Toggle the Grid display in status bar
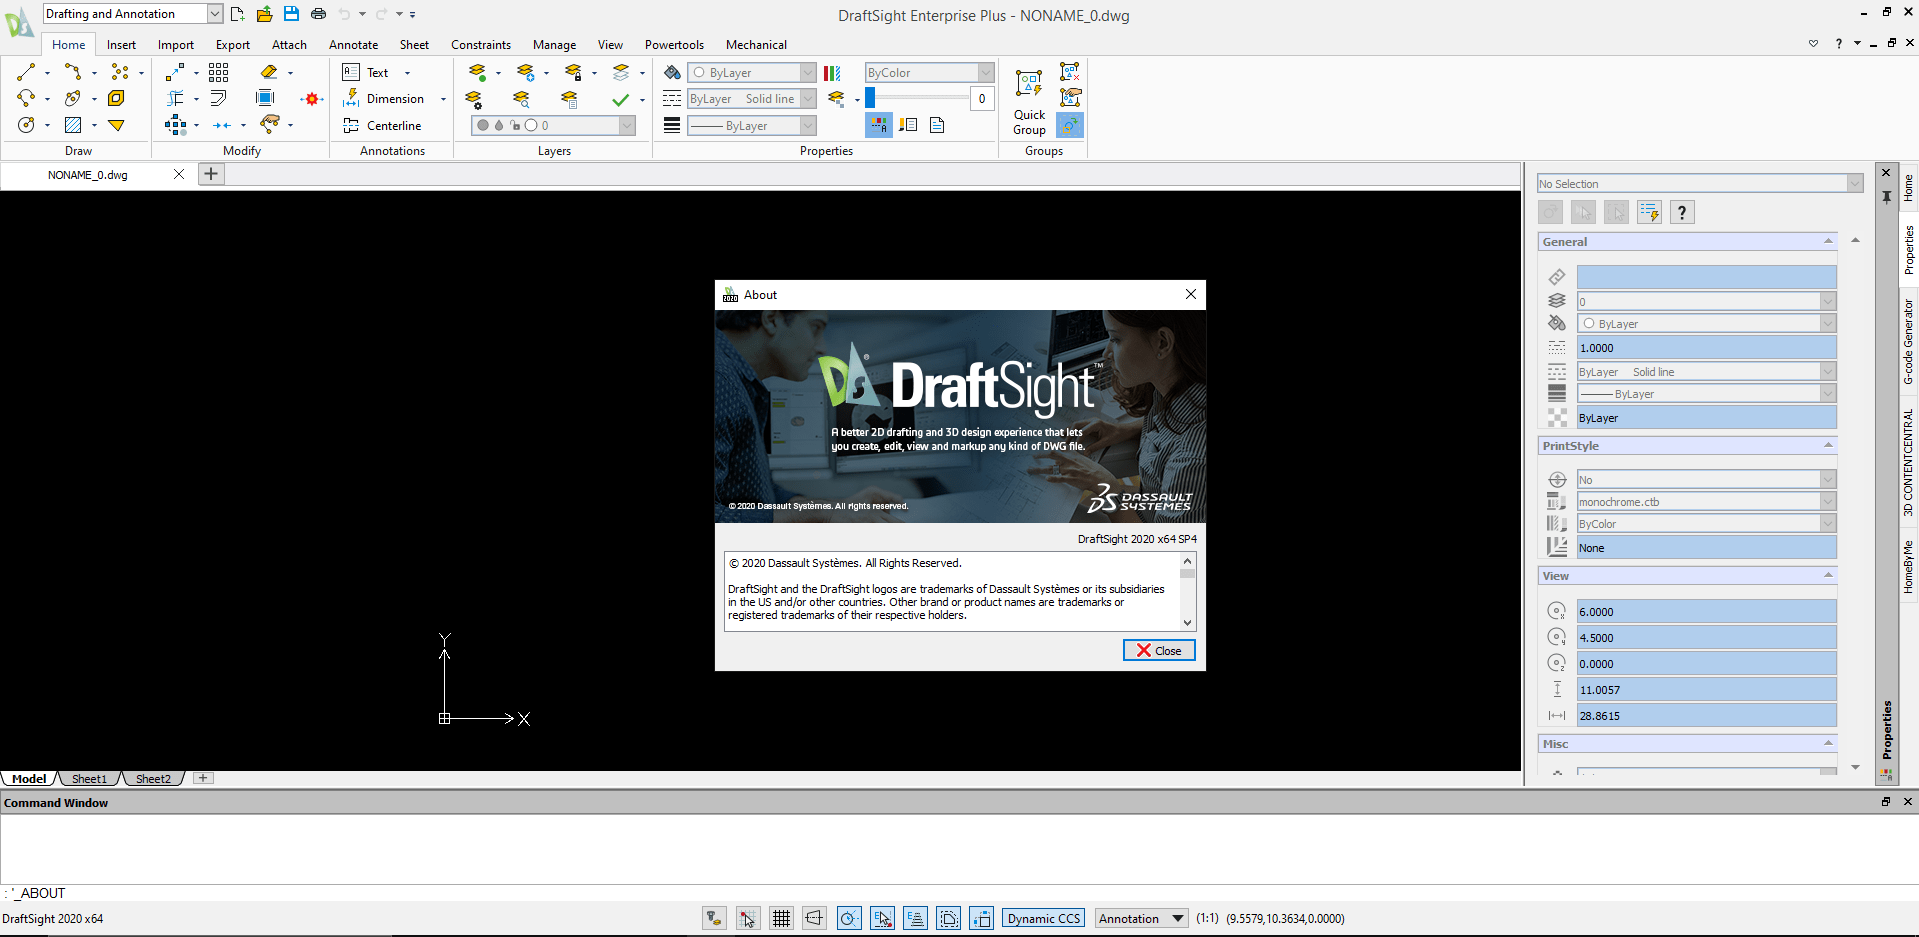 (x=781, y=918)
